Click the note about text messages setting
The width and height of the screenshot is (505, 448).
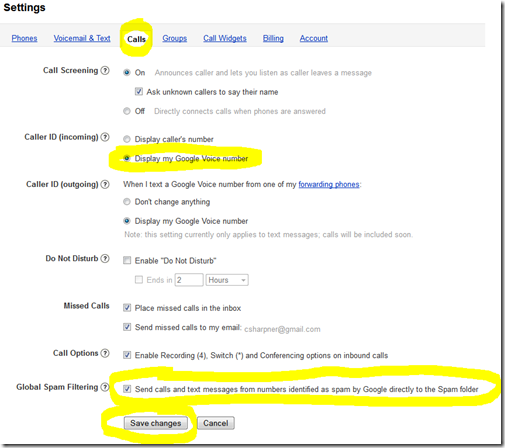(269, 235)
